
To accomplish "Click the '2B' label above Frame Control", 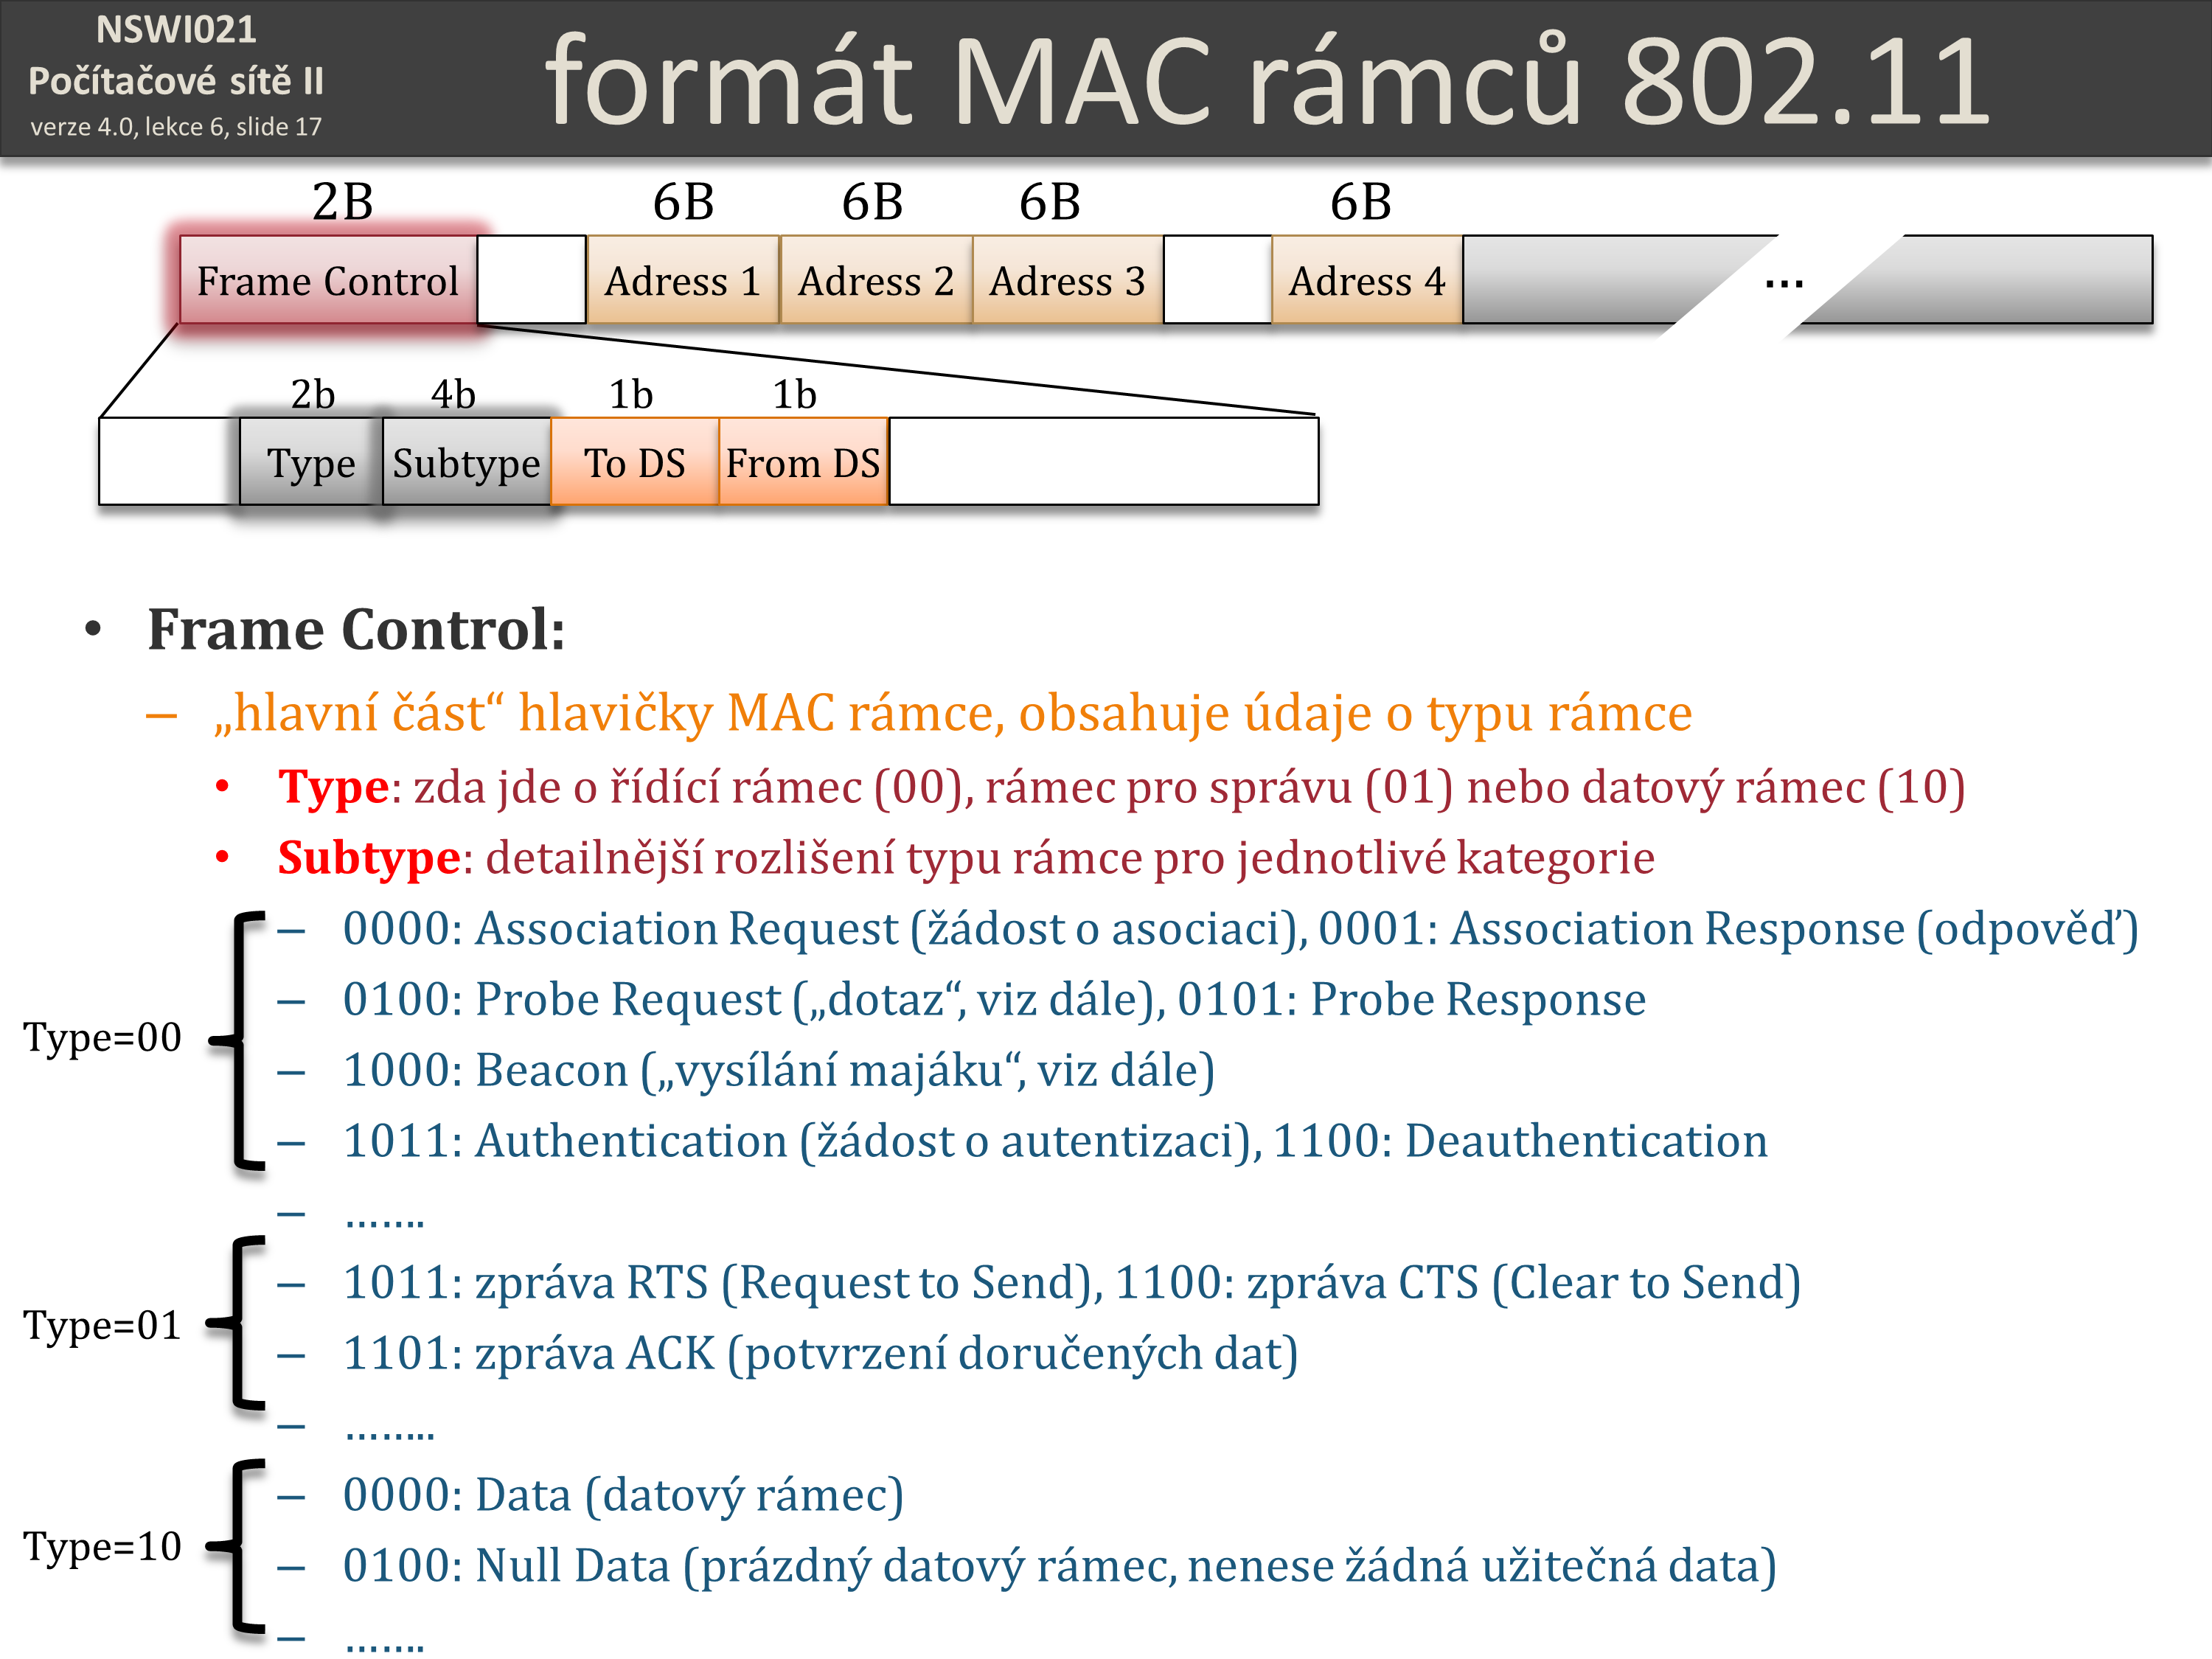I will 343,202.
